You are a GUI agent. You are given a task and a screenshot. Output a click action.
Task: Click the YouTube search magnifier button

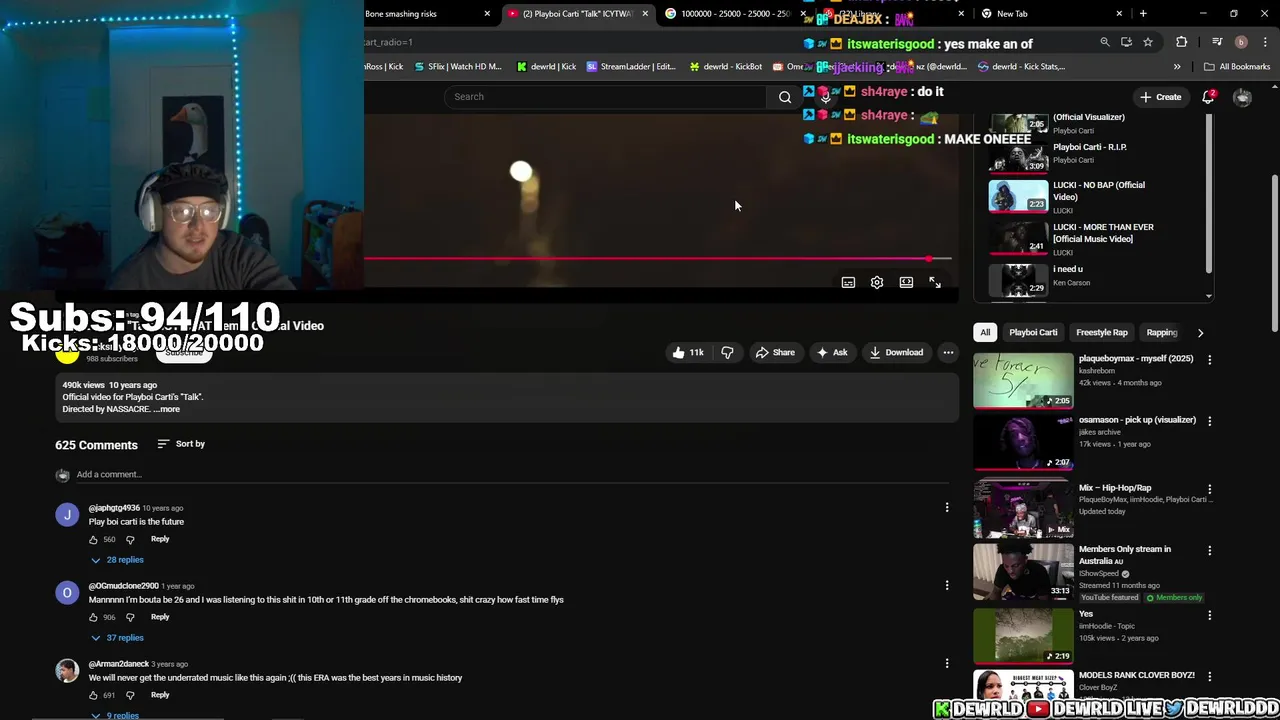(785, 97)
